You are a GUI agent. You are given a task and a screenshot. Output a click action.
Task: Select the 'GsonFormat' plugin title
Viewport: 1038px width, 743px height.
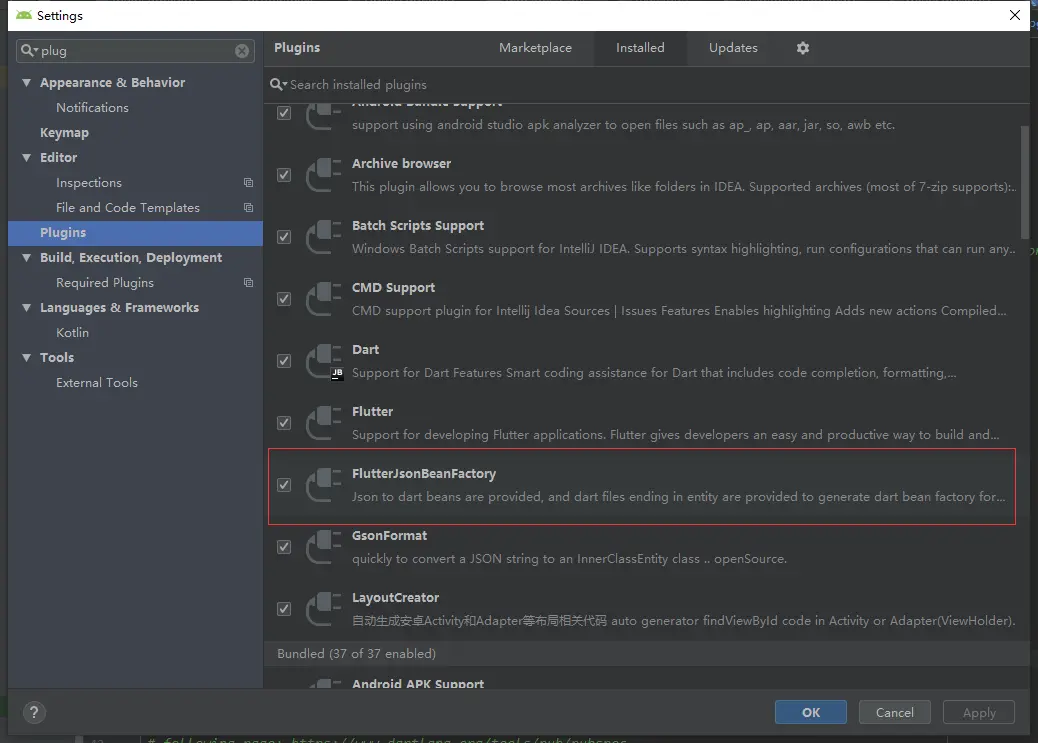389,536
